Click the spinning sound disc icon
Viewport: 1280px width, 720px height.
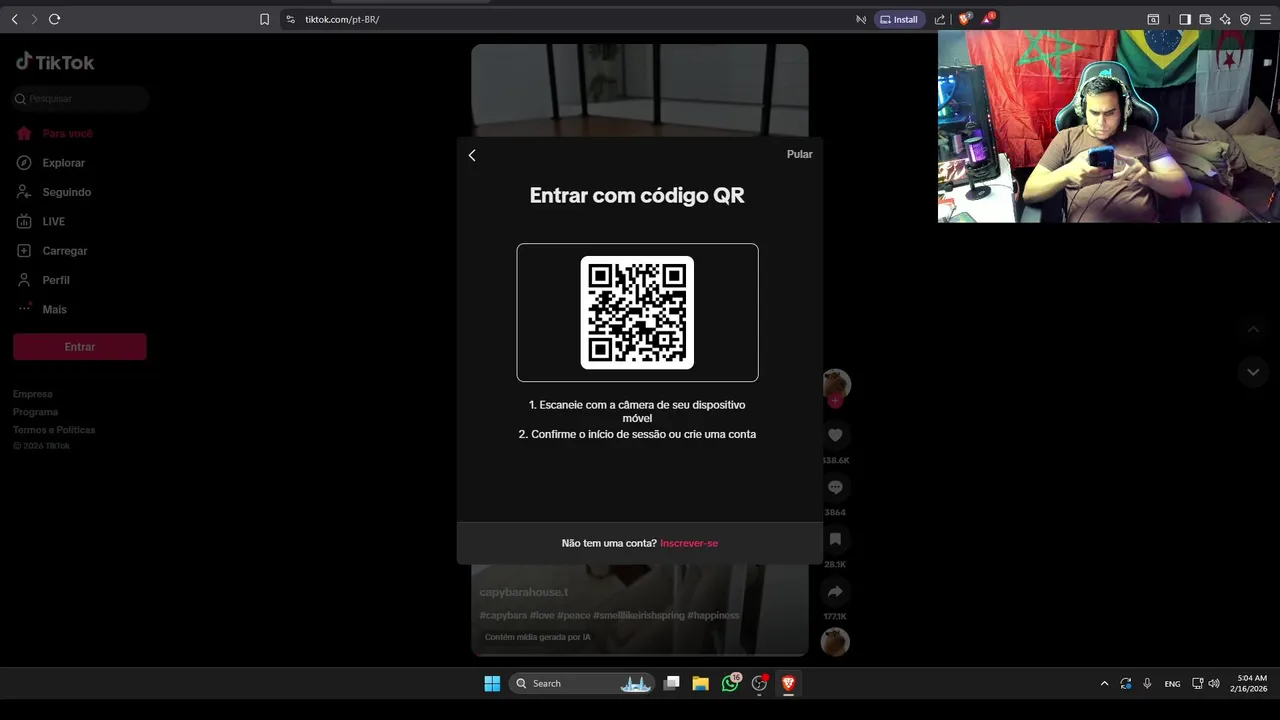point(835,642)
